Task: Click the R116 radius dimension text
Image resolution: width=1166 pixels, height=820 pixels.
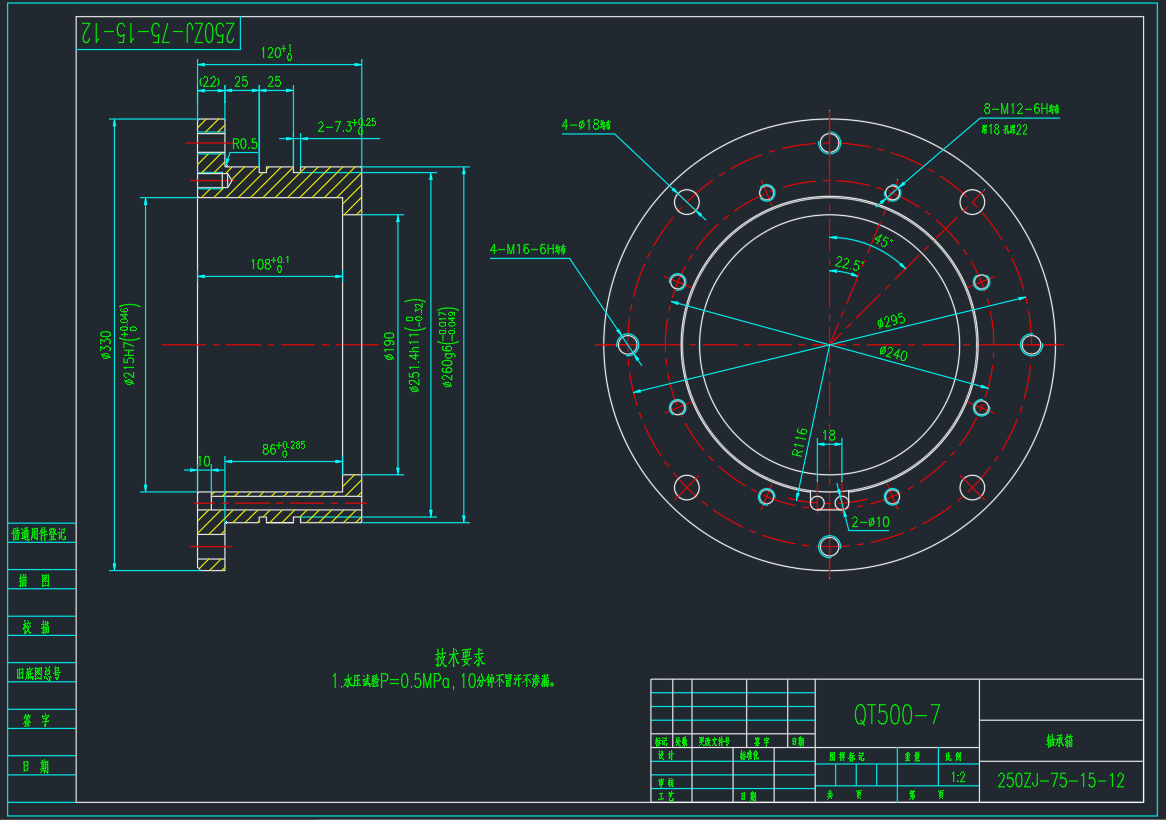Action: coord(799,441)
